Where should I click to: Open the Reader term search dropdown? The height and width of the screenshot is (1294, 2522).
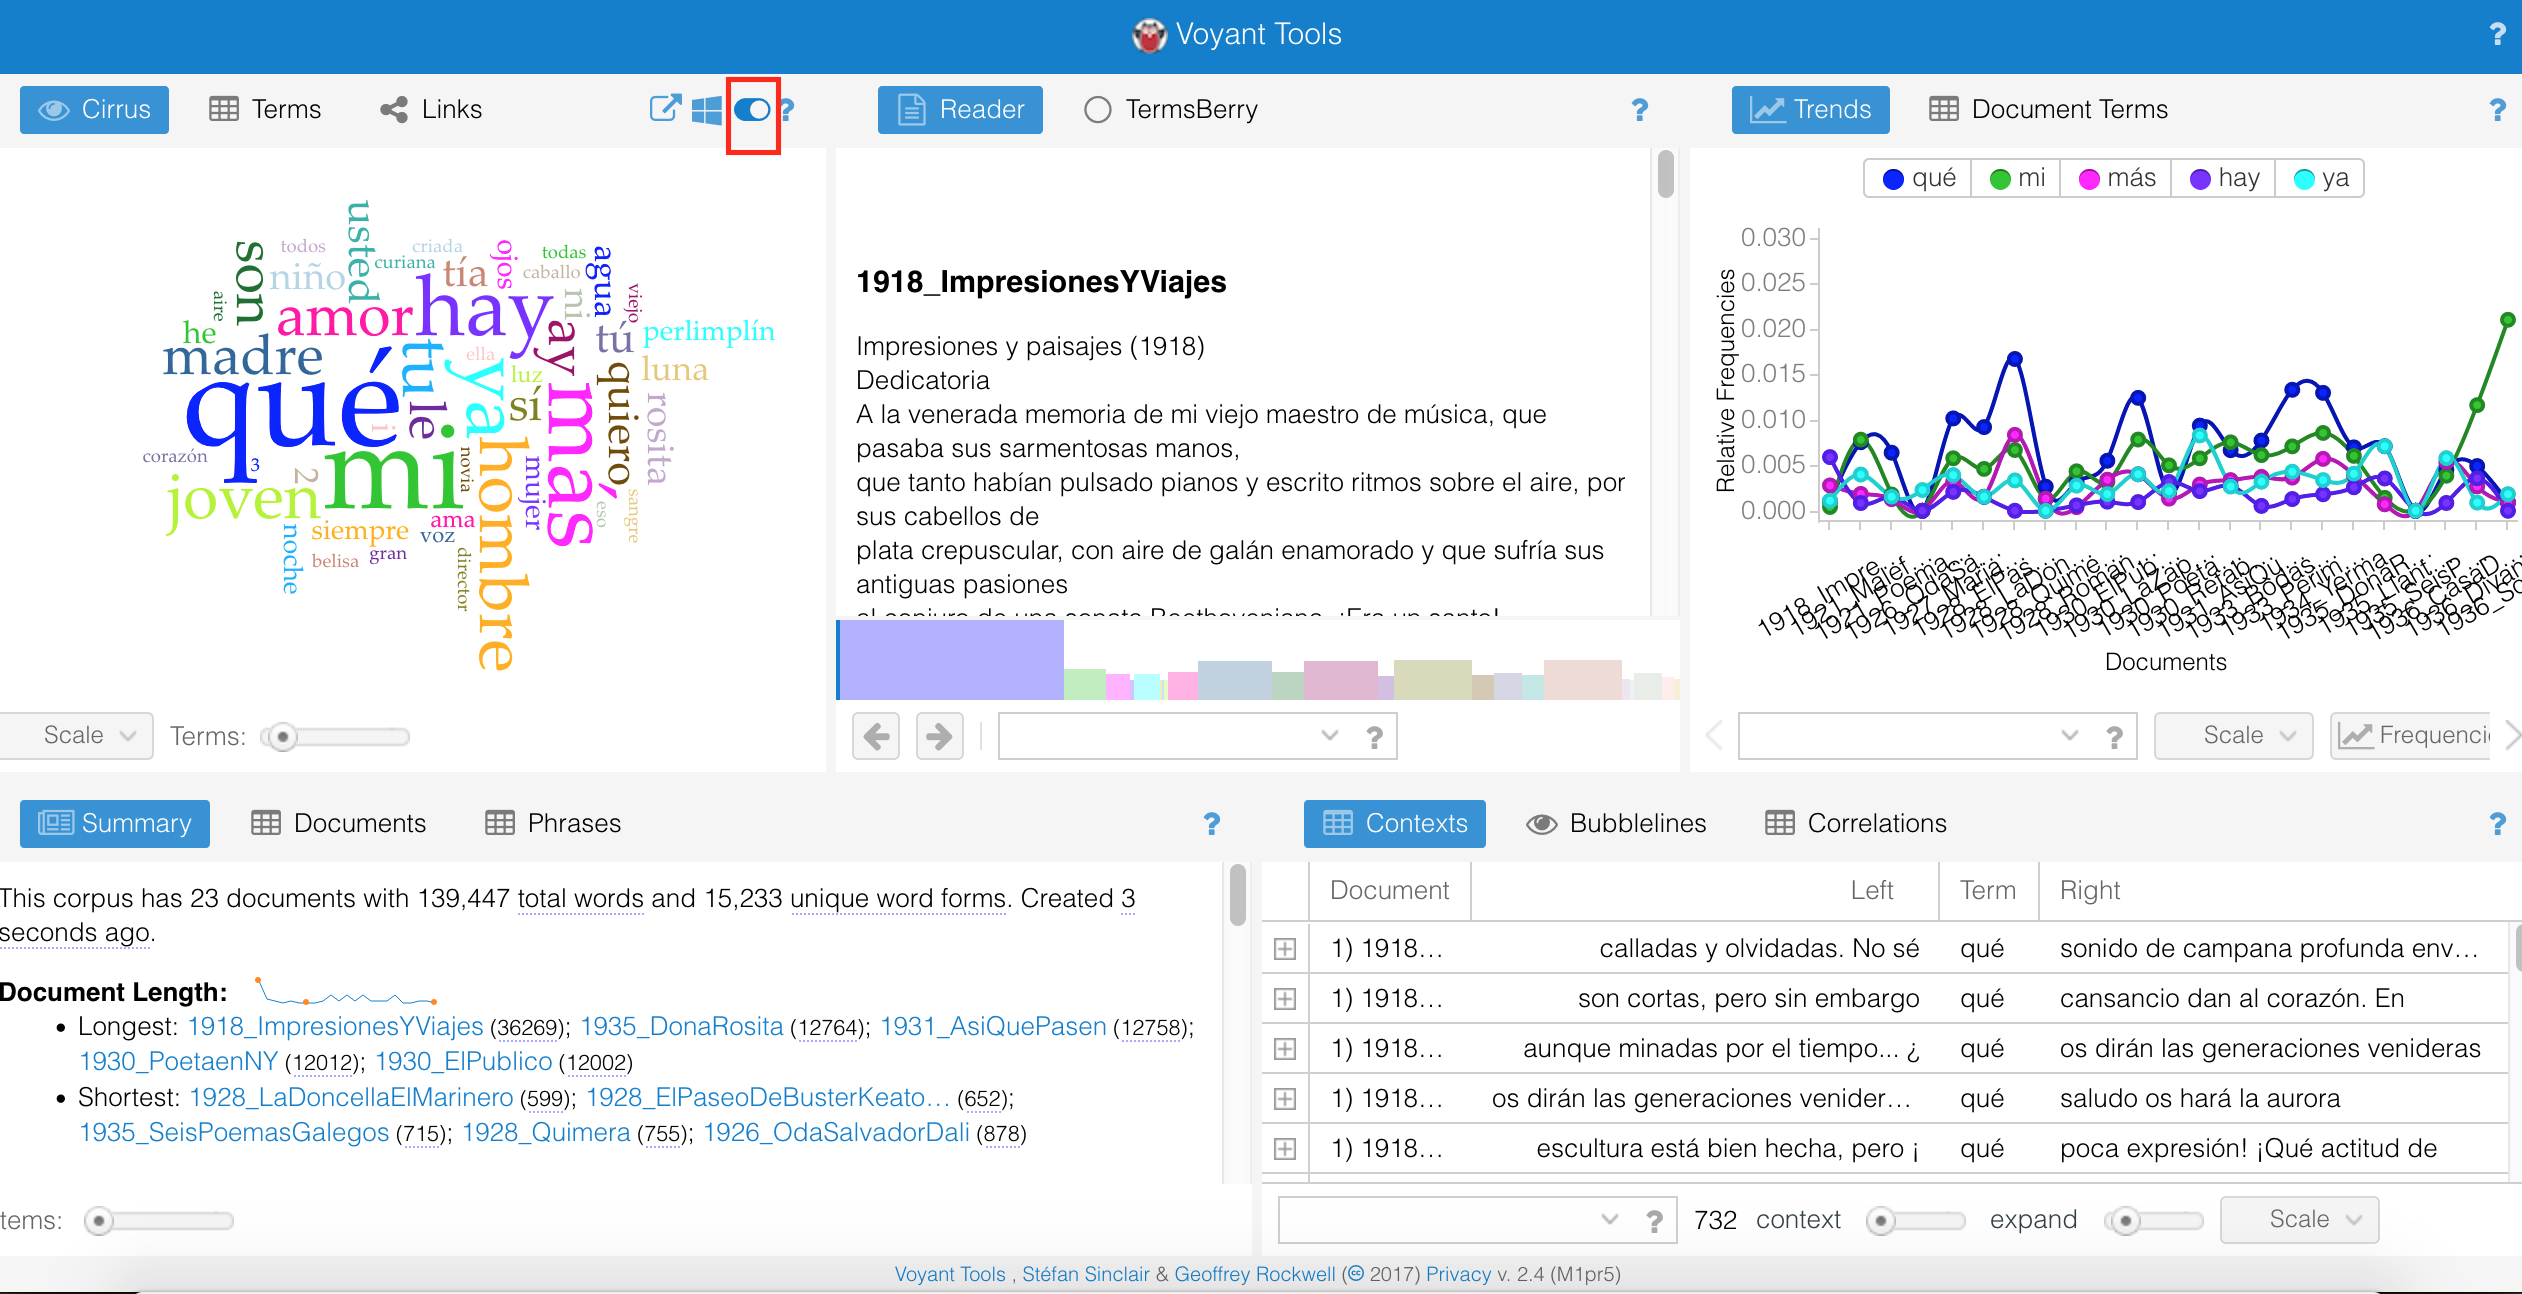(1329, 736)
